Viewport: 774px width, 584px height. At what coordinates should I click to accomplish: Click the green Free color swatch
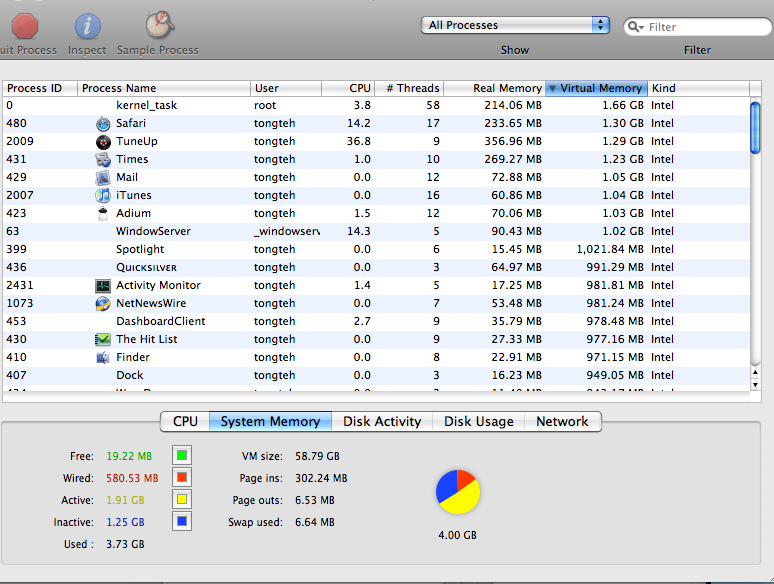click(182, 455)
